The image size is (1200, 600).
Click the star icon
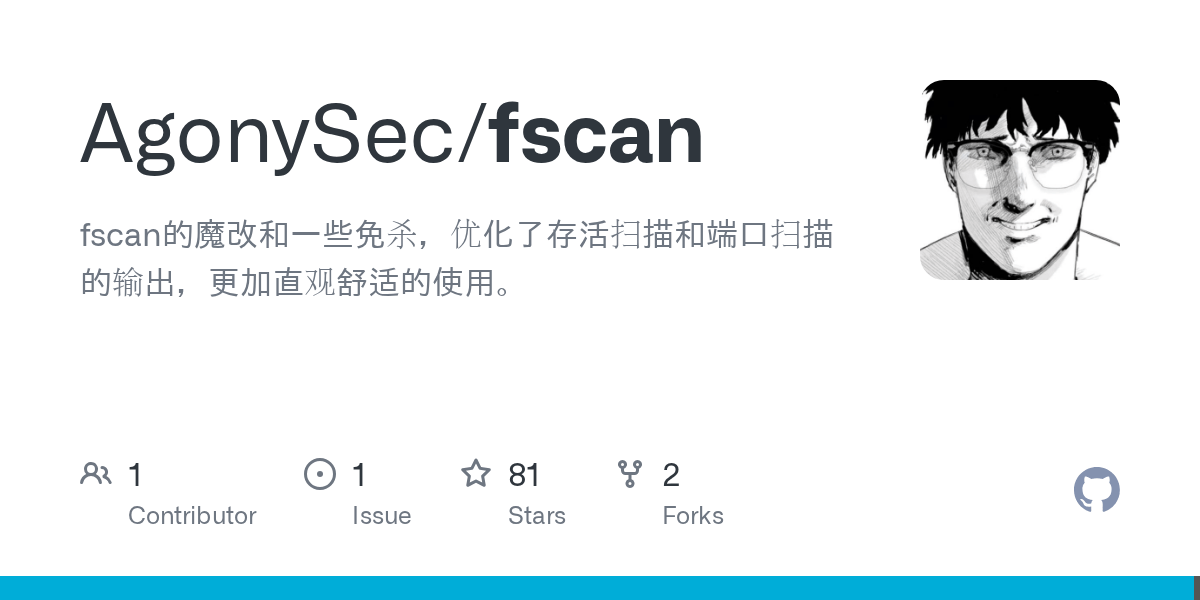[476, 473]
